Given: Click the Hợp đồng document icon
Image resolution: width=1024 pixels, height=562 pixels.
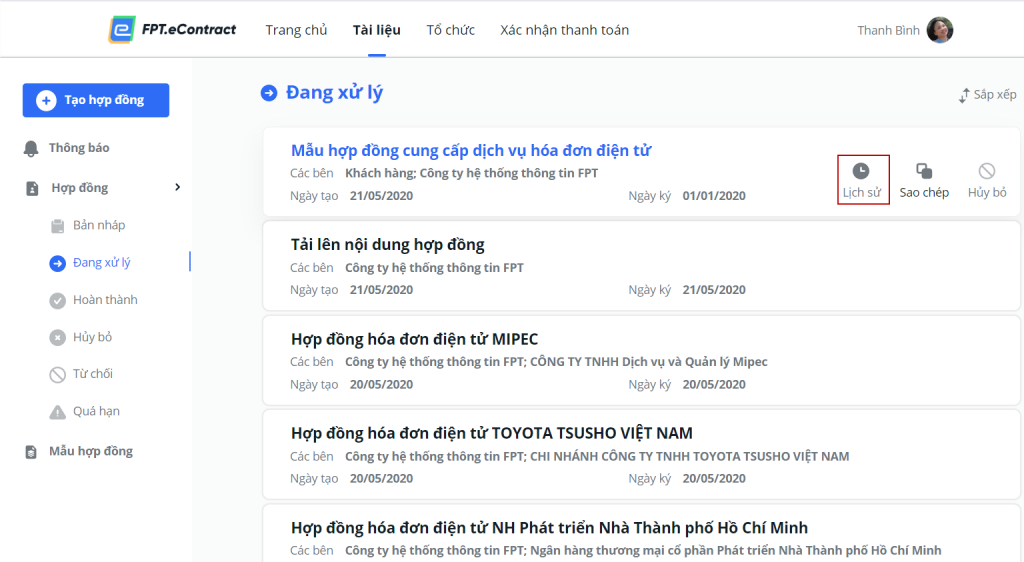Looking at the screenshot, I should [x=32, y=189].
